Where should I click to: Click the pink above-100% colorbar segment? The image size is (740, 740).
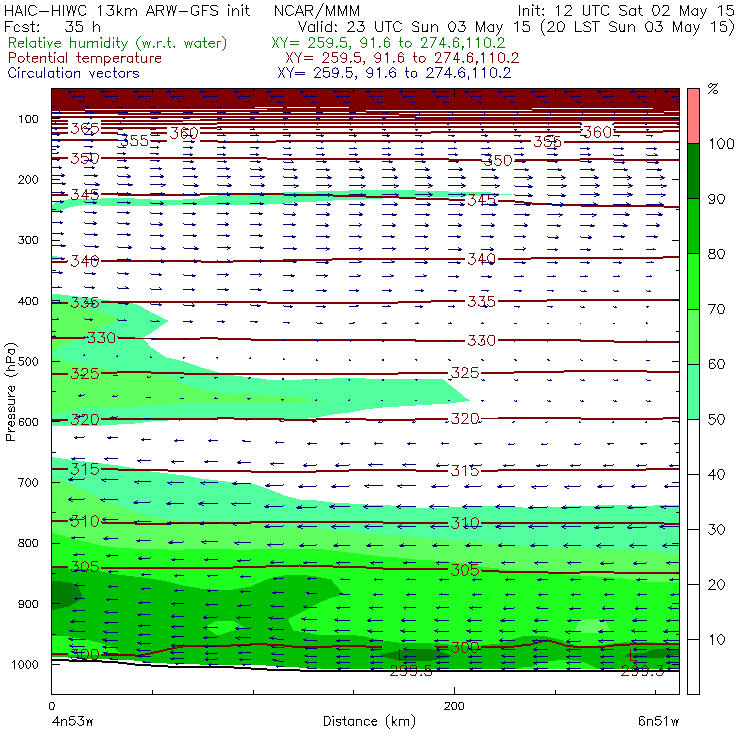693,116
